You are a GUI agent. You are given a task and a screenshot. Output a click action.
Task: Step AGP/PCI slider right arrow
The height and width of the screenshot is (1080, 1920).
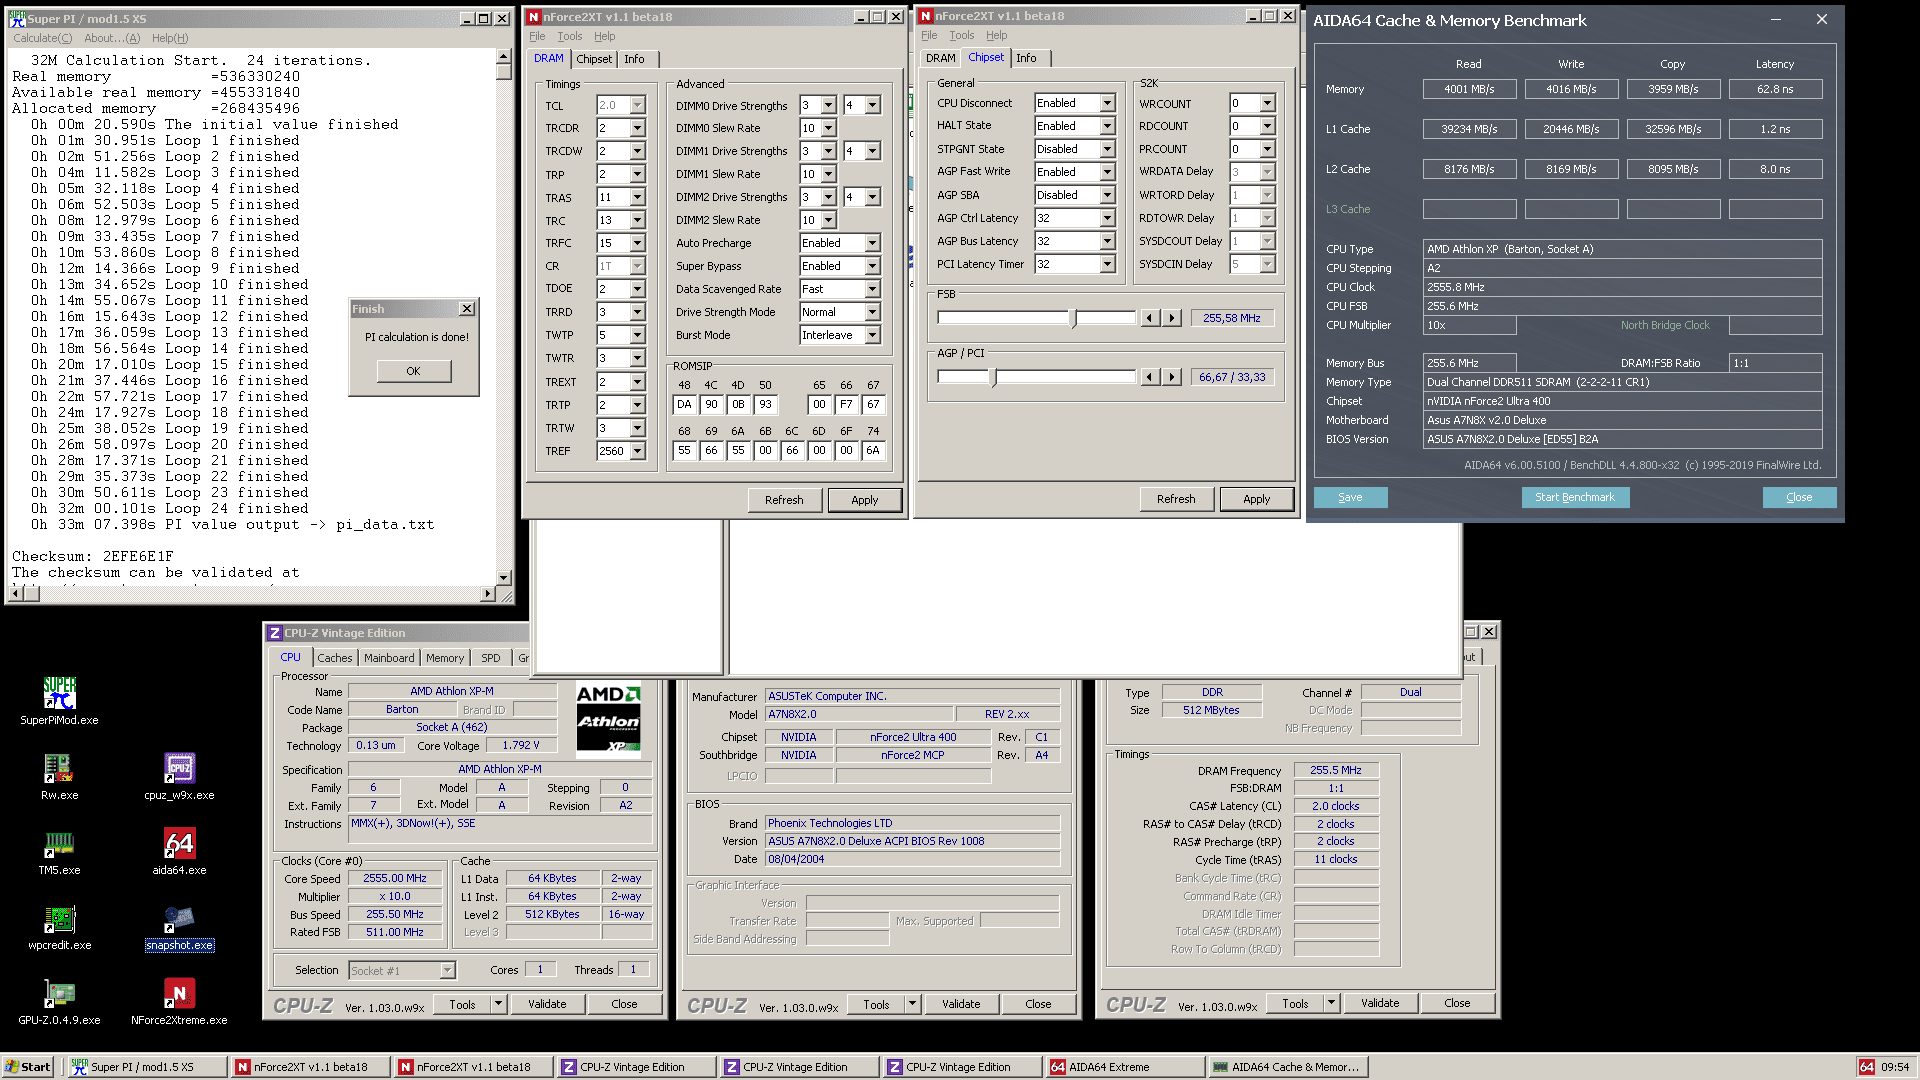pos(1172,377)
